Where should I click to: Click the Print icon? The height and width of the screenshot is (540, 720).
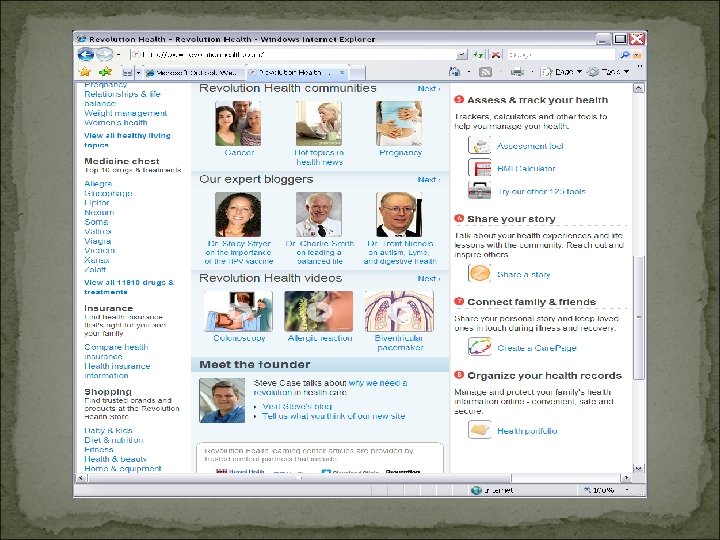click(518, 72)
